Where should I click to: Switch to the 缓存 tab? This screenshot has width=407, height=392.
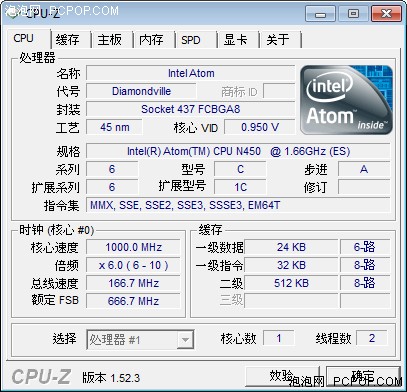[71, 40]
